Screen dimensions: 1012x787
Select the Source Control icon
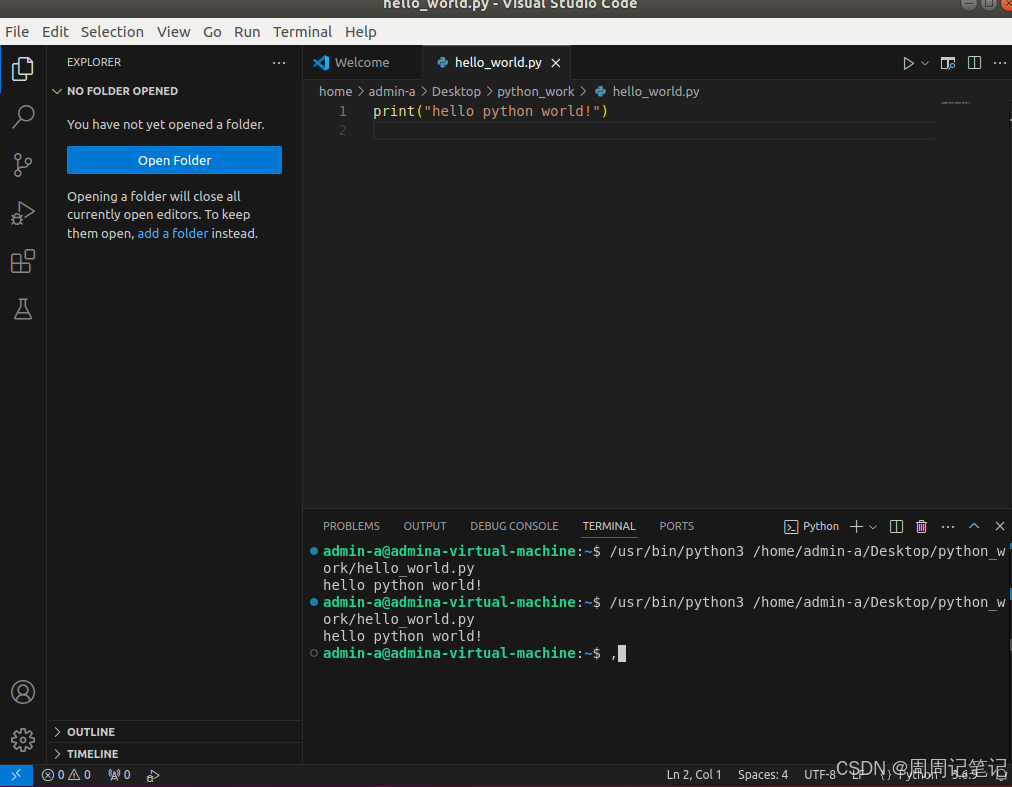22,165
